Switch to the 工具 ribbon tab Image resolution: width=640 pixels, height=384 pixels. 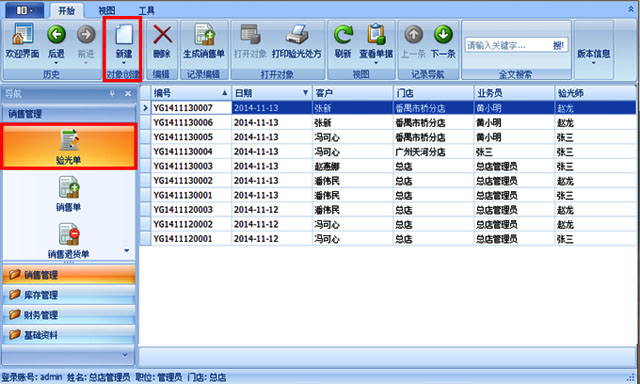coord(146,11)
